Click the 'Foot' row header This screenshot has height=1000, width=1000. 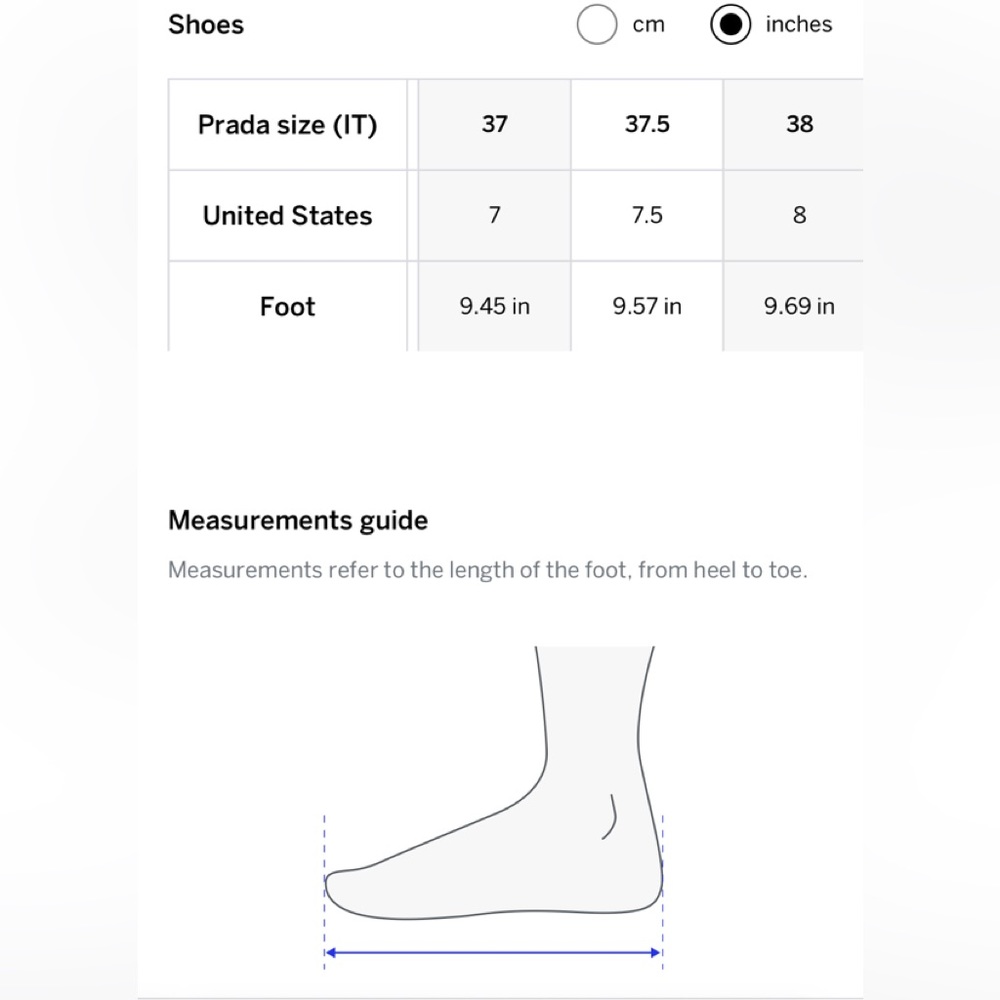pos(287,307)
